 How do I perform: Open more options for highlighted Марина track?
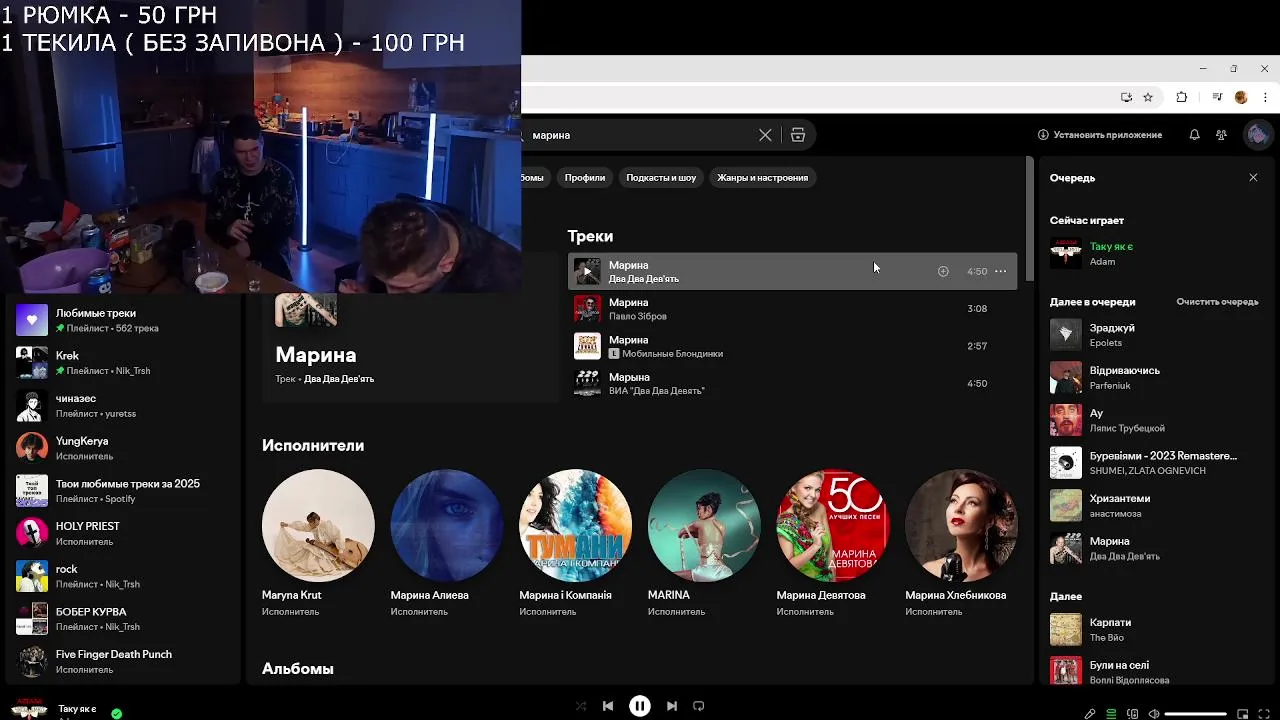[1000, 271]
